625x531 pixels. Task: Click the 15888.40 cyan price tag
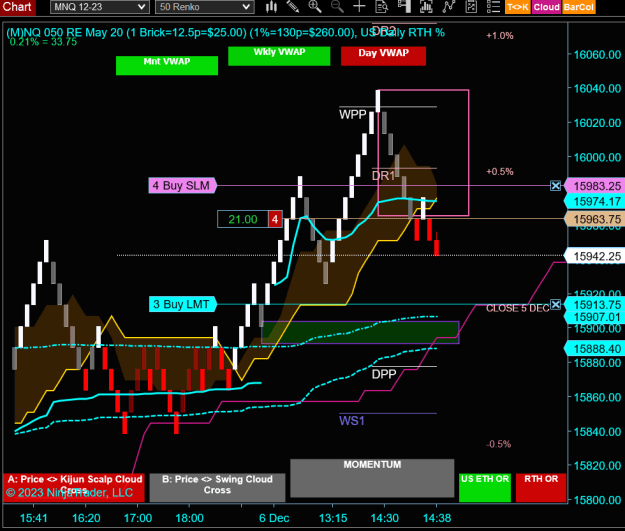pyautogui.click(x=595, y=348)
